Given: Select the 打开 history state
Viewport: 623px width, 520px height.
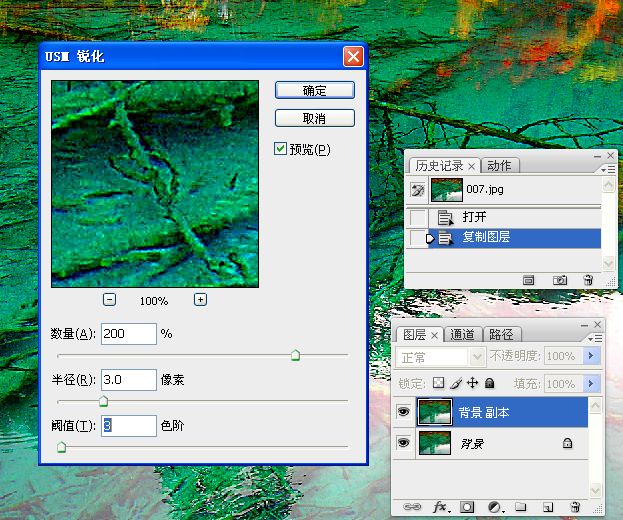Looking at the screenshot, I should 515,217.
